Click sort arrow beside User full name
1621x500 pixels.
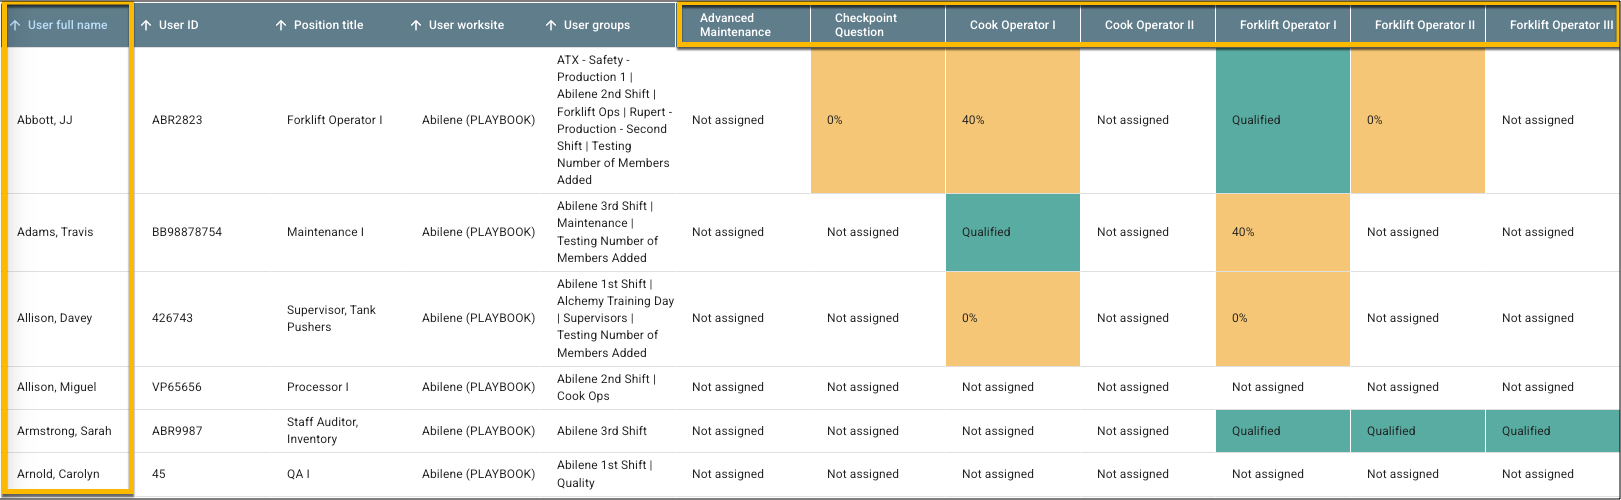15,25
